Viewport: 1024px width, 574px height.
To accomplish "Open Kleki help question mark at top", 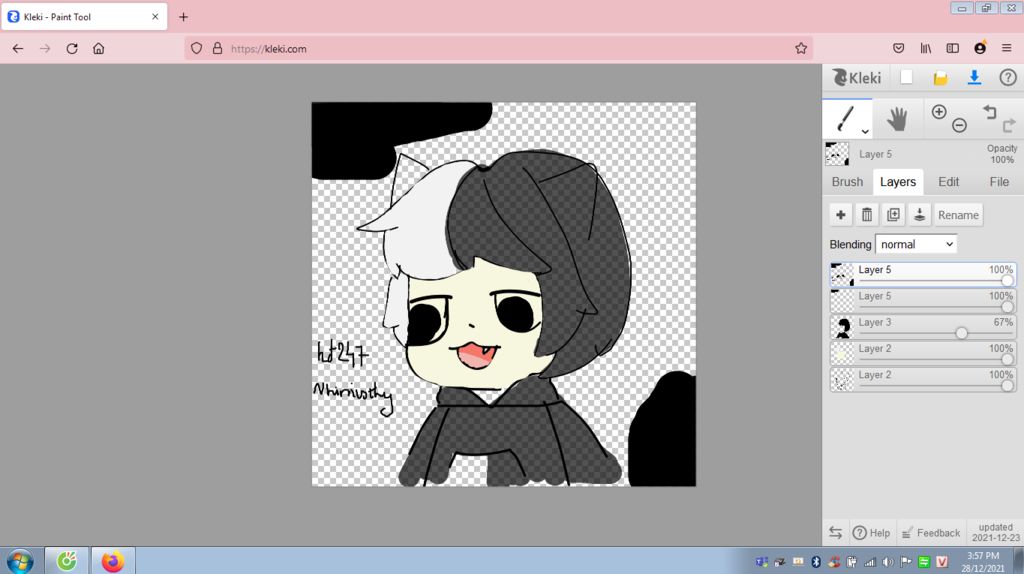I will pyautogui.click(x=1008, y=78).
